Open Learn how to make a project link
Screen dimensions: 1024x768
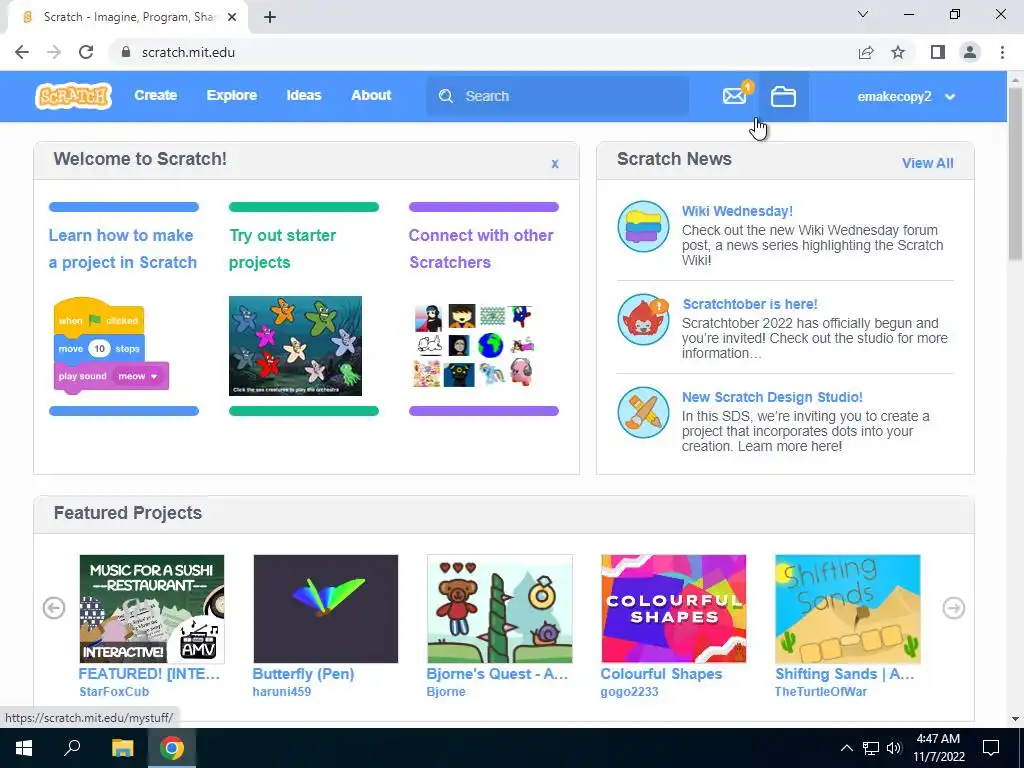tap(123, 248)
